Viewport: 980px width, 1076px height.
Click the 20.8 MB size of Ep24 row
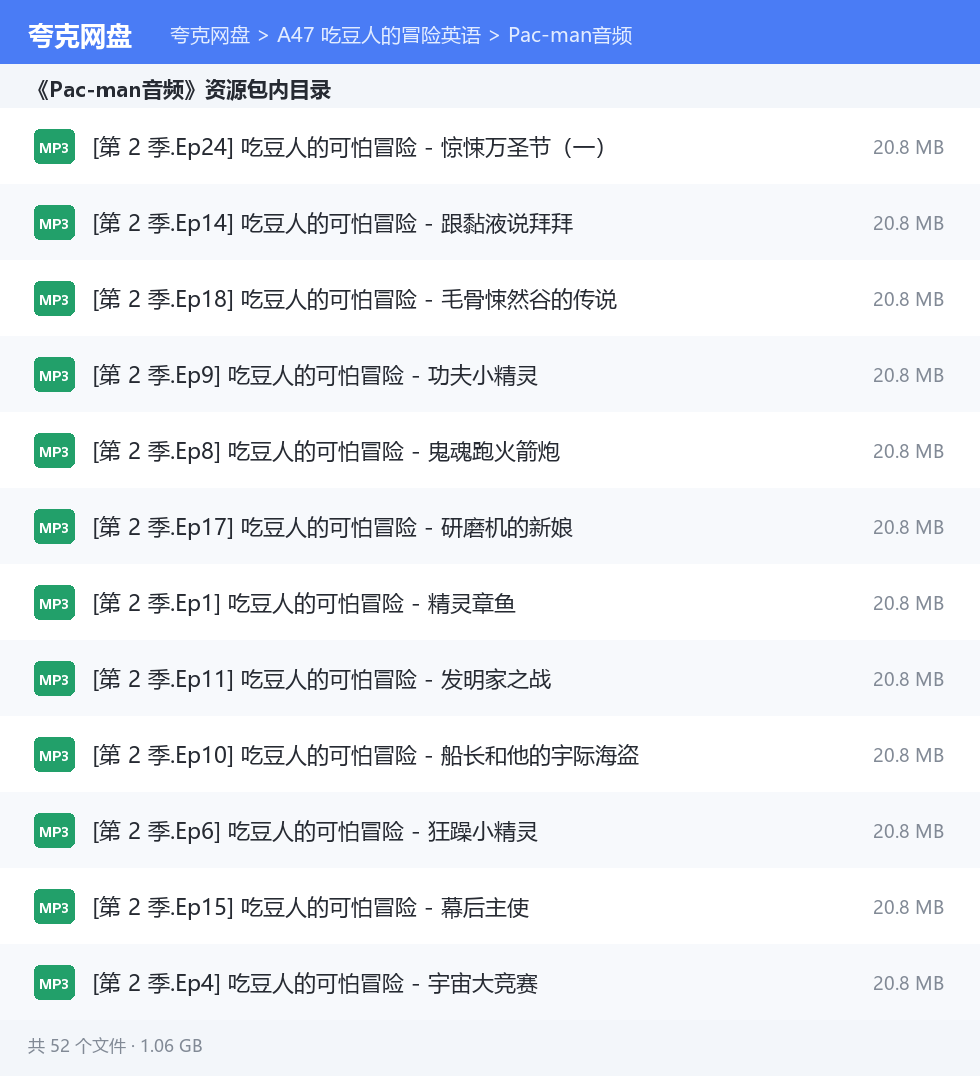tap(908, 147)
